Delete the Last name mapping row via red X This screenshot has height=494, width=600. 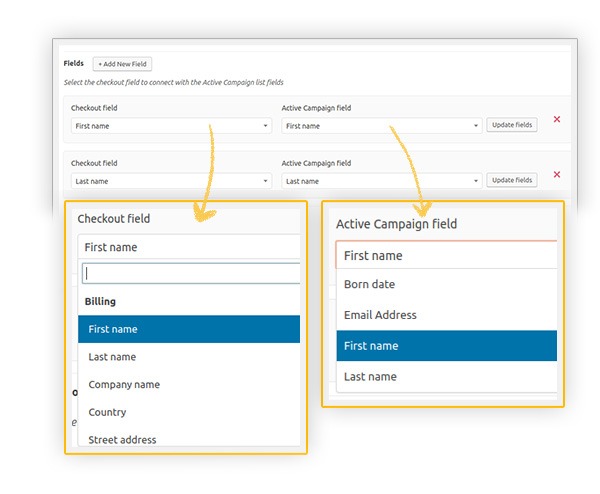557,175
